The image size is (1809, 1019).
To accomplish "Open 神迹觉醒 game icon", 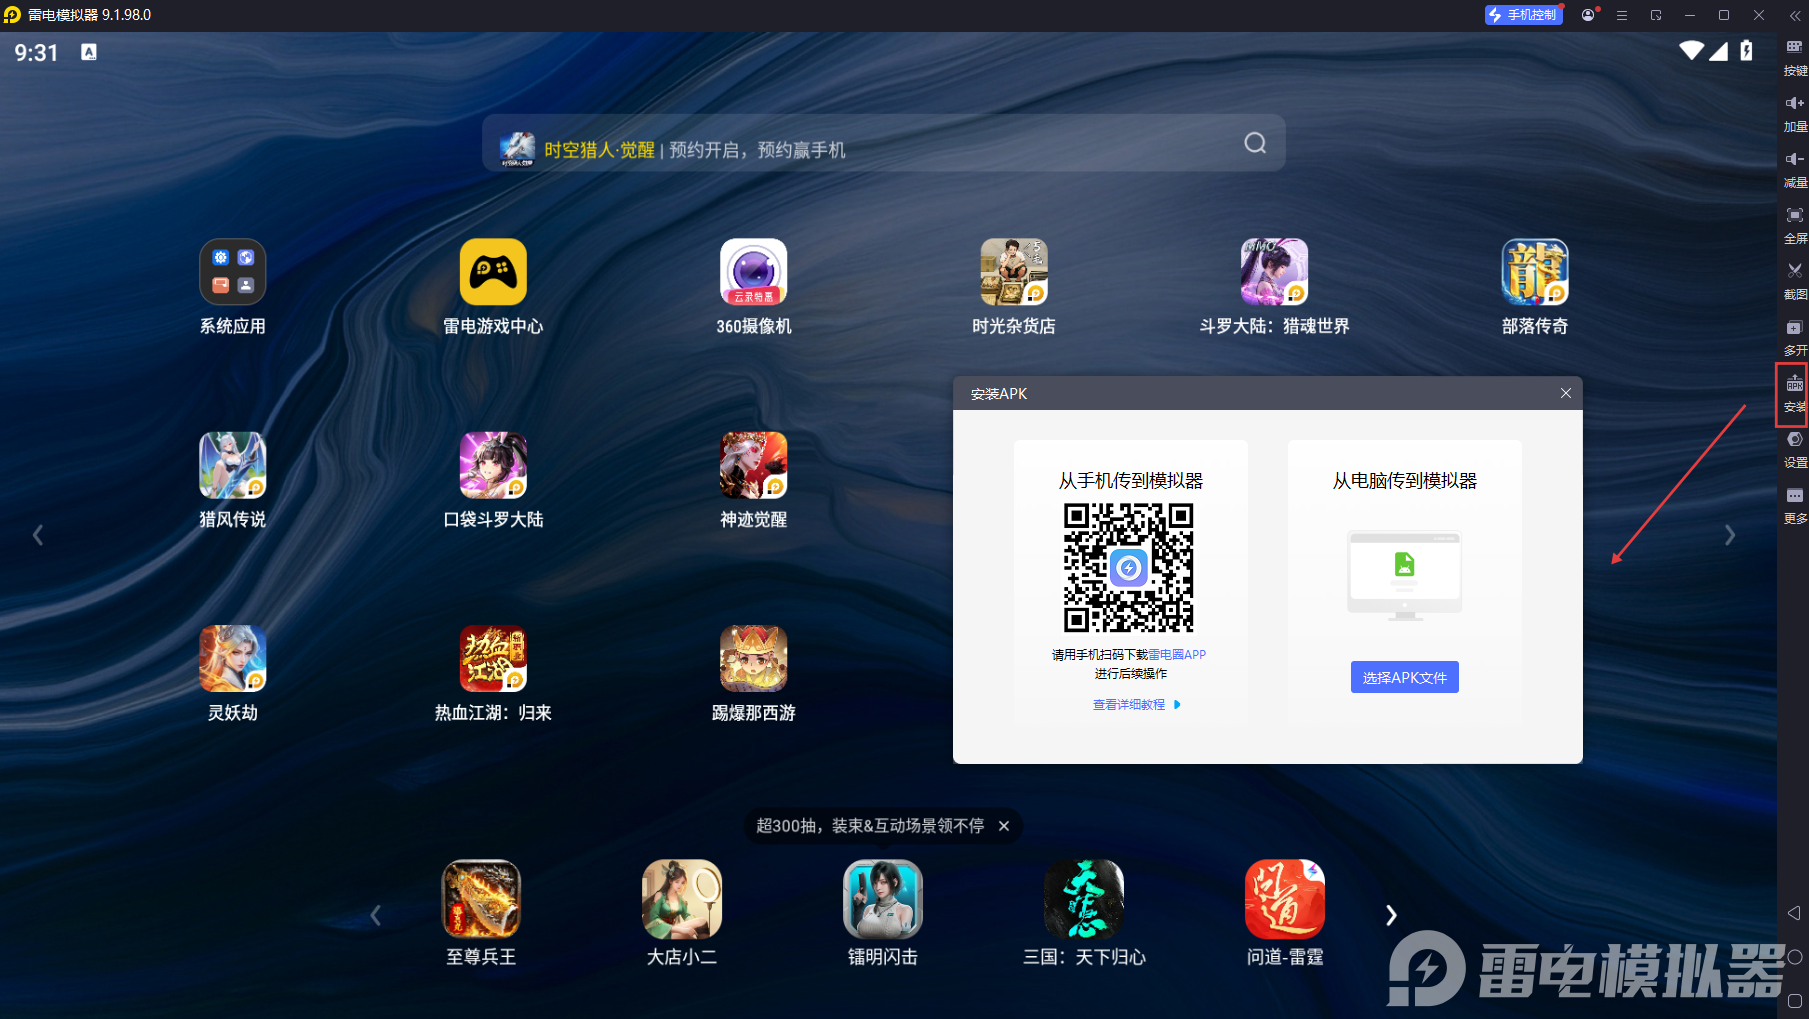I will [754, 465].
